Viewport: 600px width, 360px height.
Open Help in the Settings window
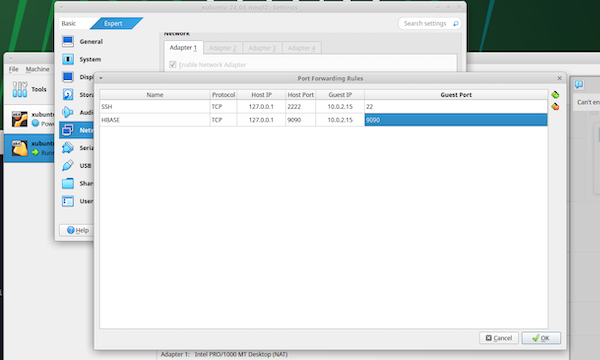coord(78,230)
